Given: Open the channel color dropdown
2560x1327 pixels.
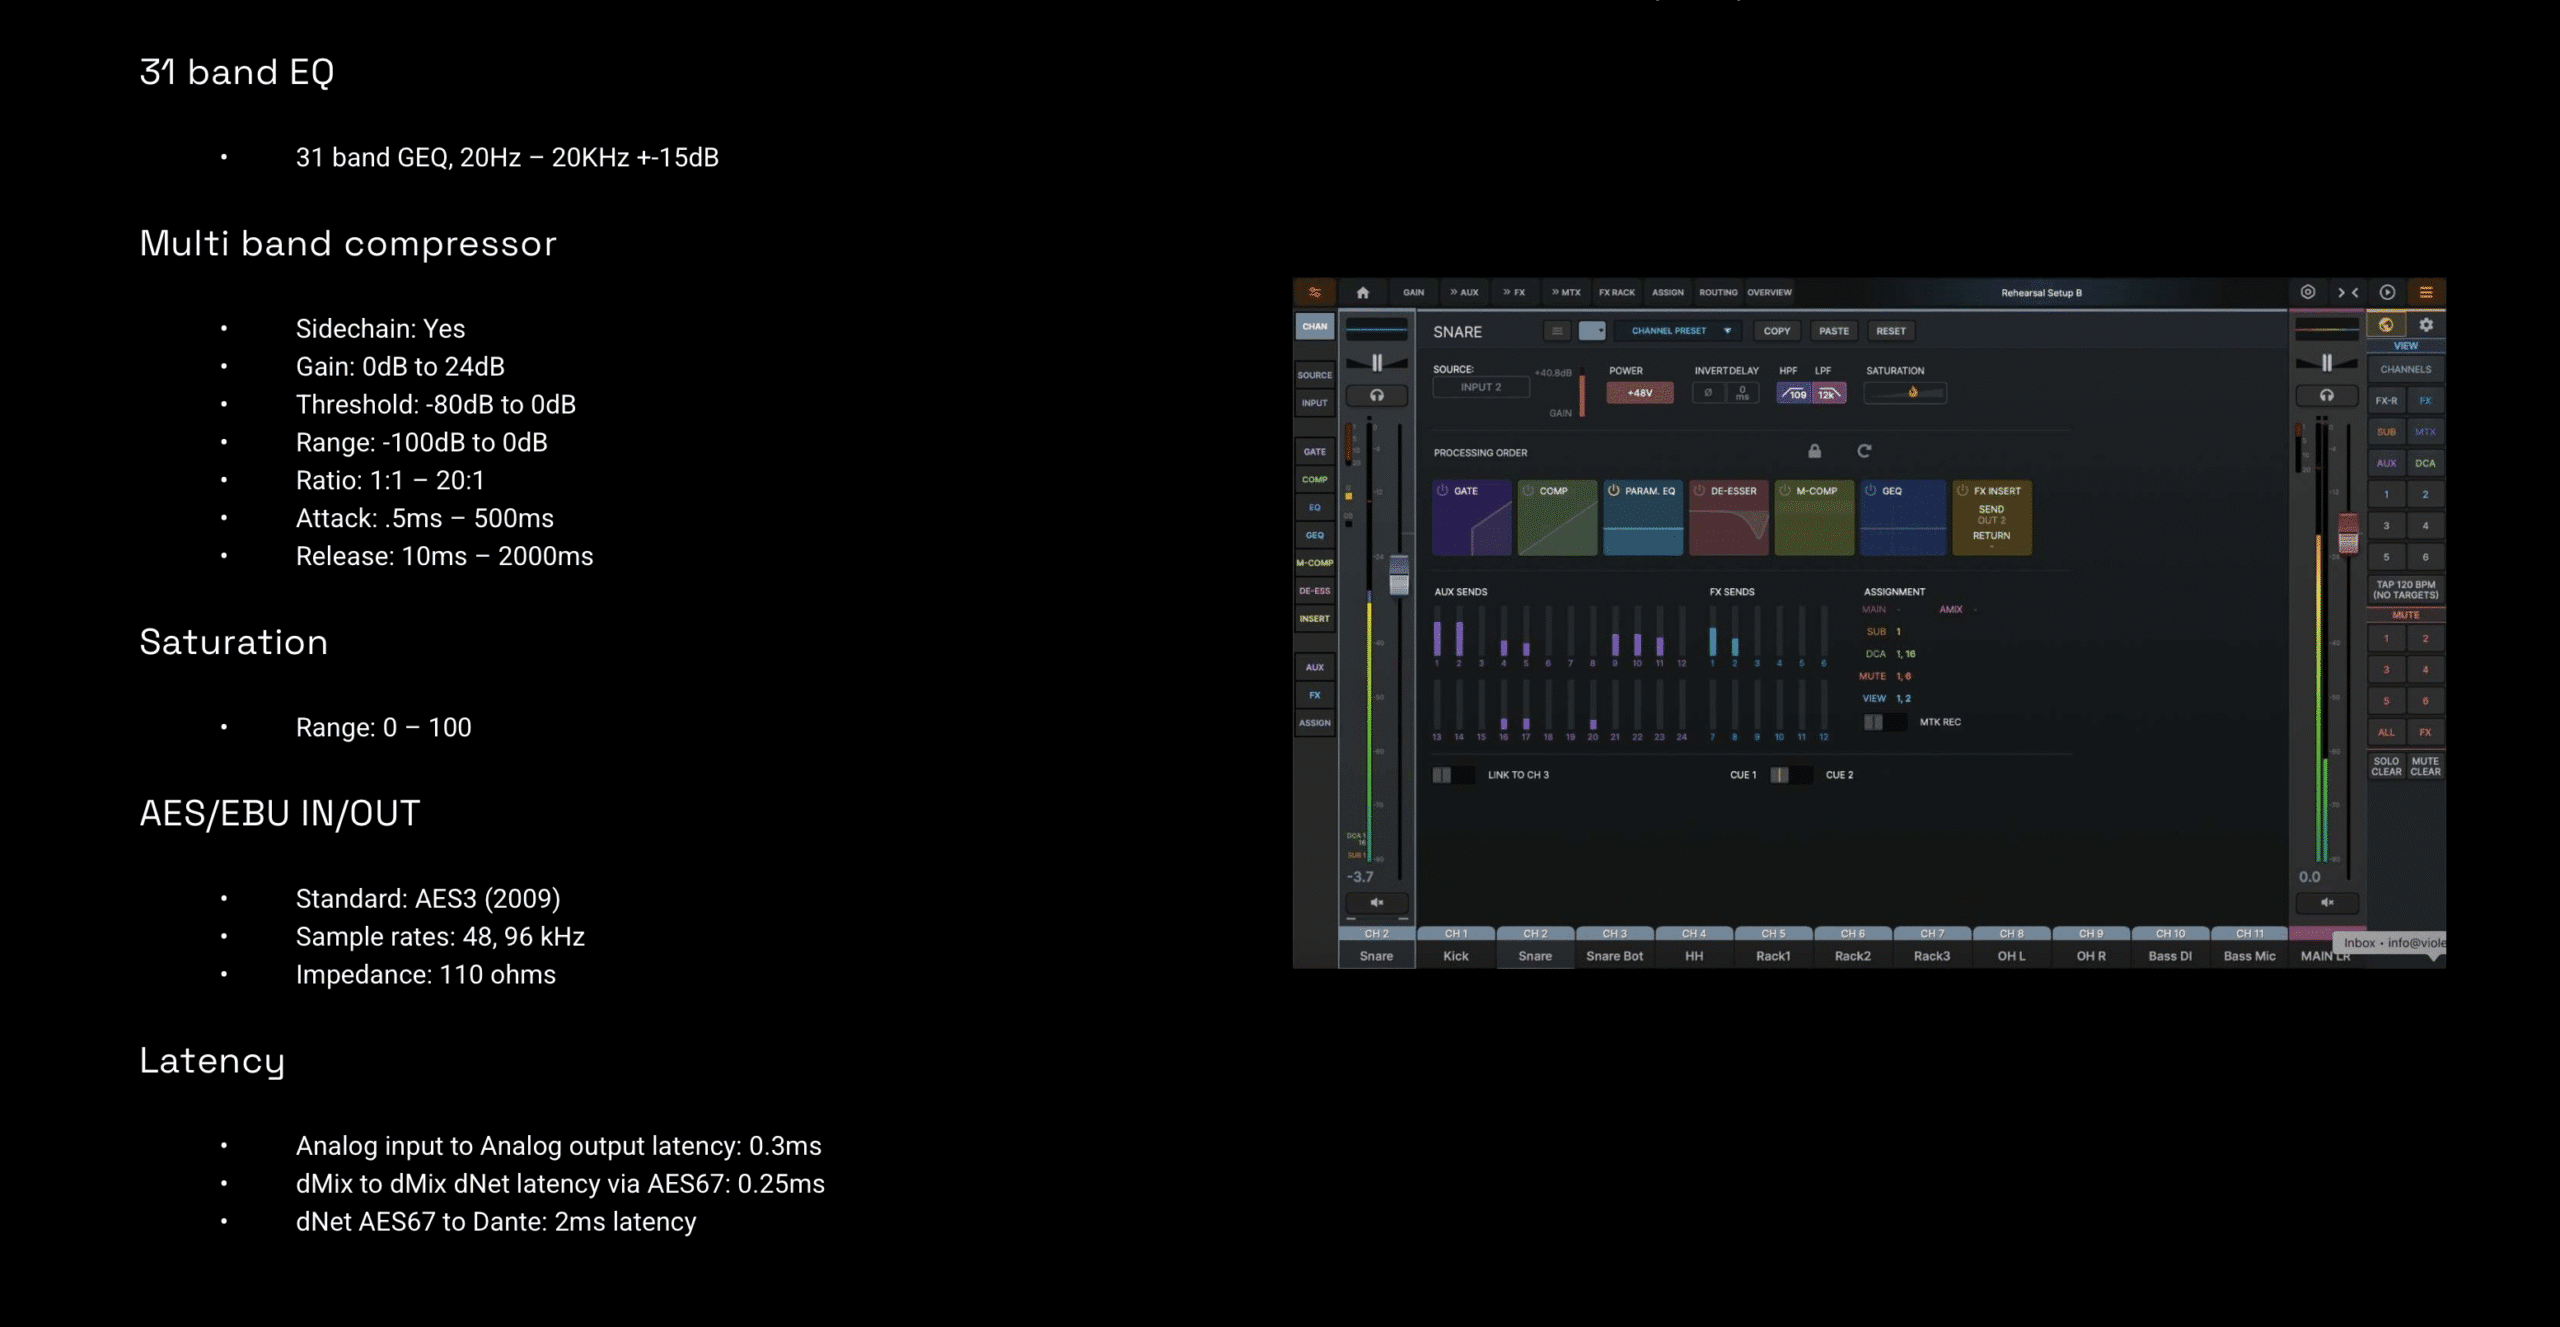Looking at the screenshot, I should pyautogui.click(x=1592, y=331).
